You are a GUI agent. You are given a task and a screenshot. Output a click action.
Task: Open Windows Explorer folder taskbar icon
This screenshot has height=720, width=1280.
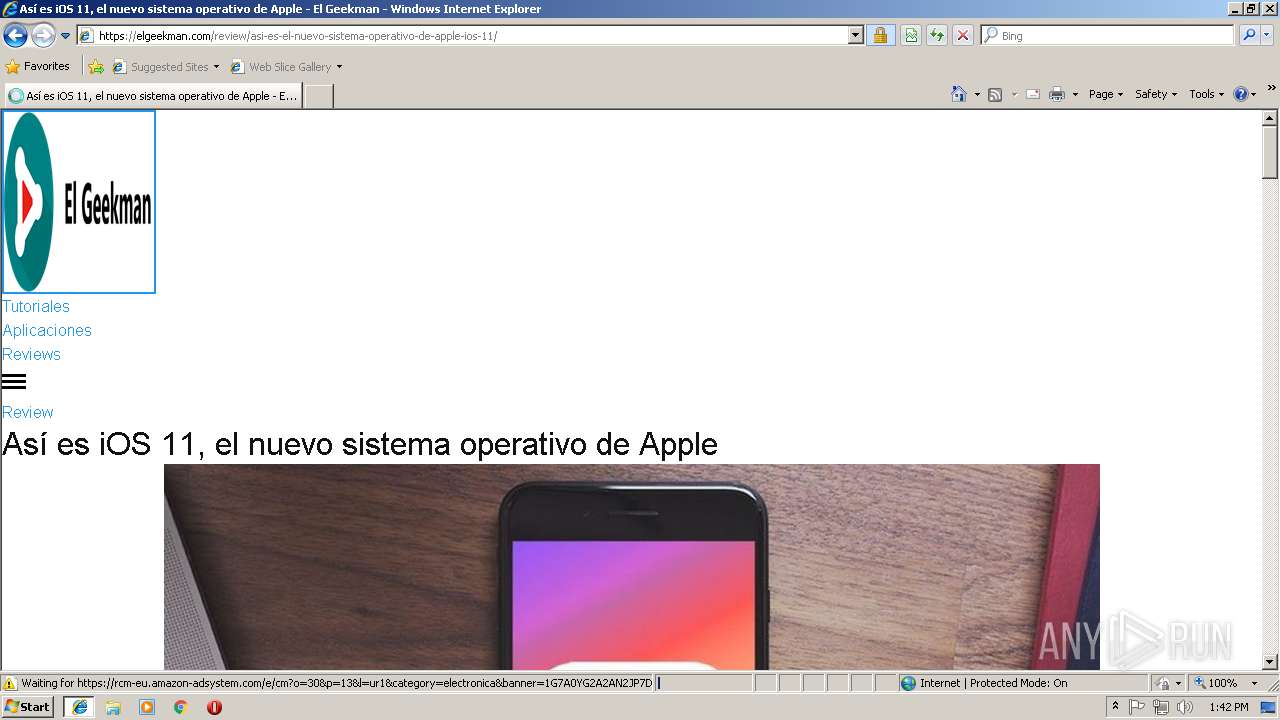pyautogui.click(x=113, y=707)
